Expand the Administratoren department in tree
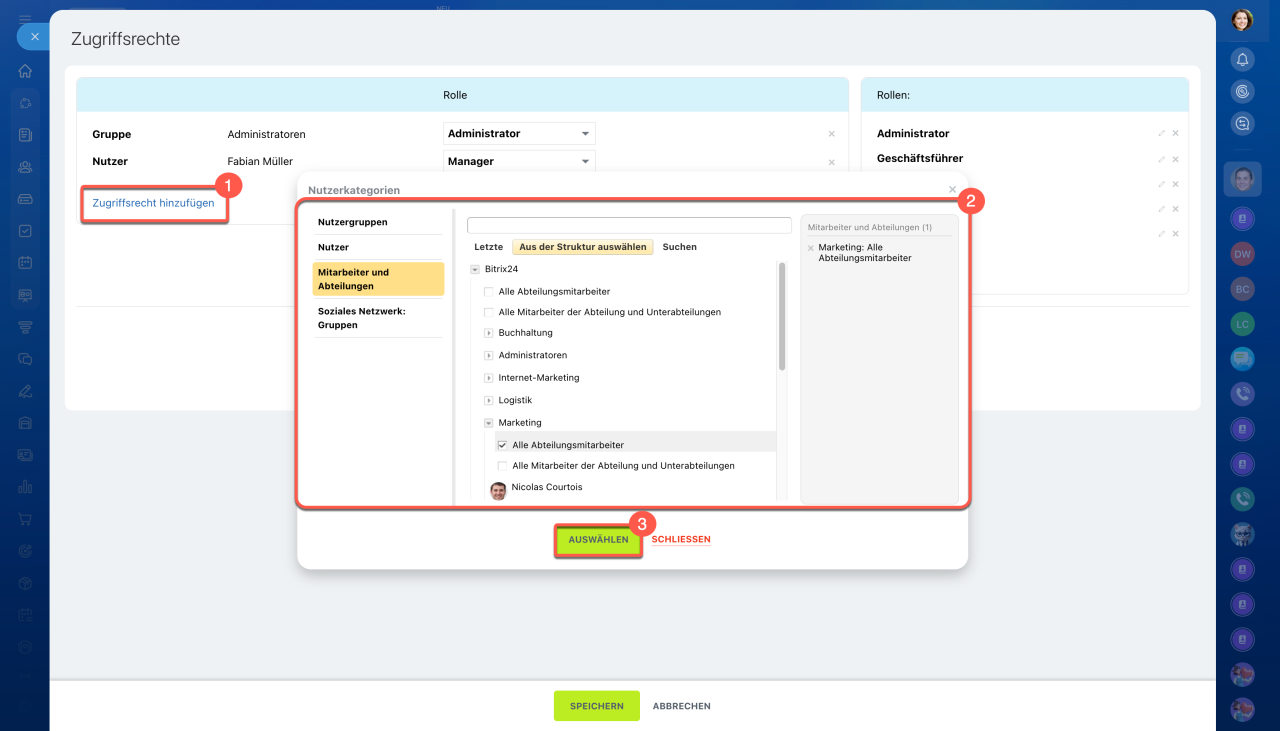 pyautogui.click(x=489, y=355)
